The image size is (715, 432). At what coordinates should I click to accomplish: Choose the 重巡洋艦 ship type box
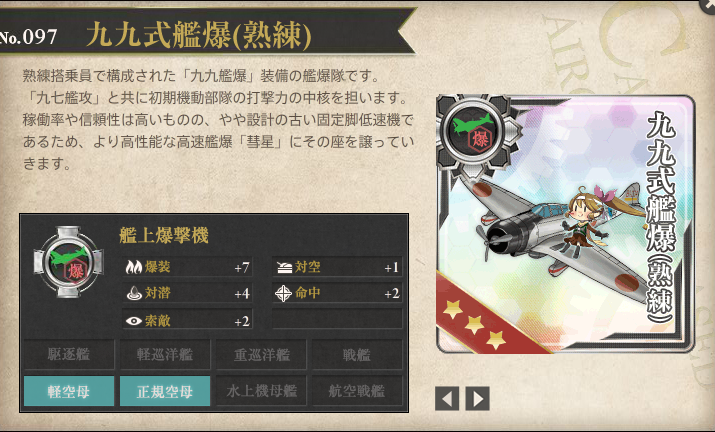[x=261, y=354]
